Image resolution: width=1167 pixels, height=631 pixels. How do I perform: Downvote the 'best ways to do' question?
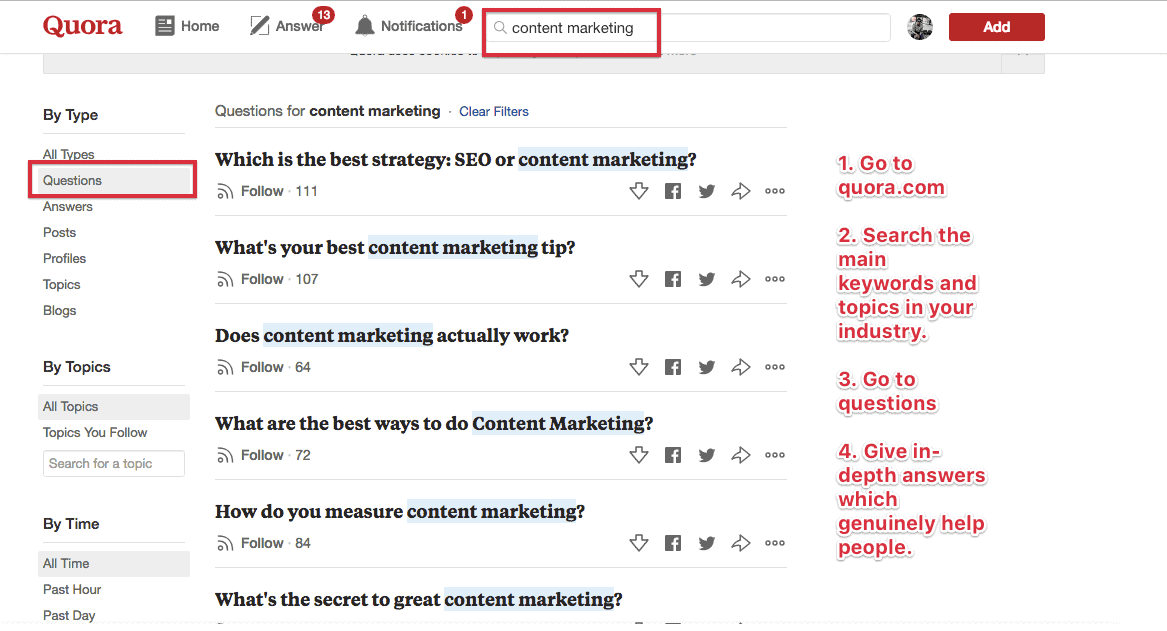(x=639, y=455)
